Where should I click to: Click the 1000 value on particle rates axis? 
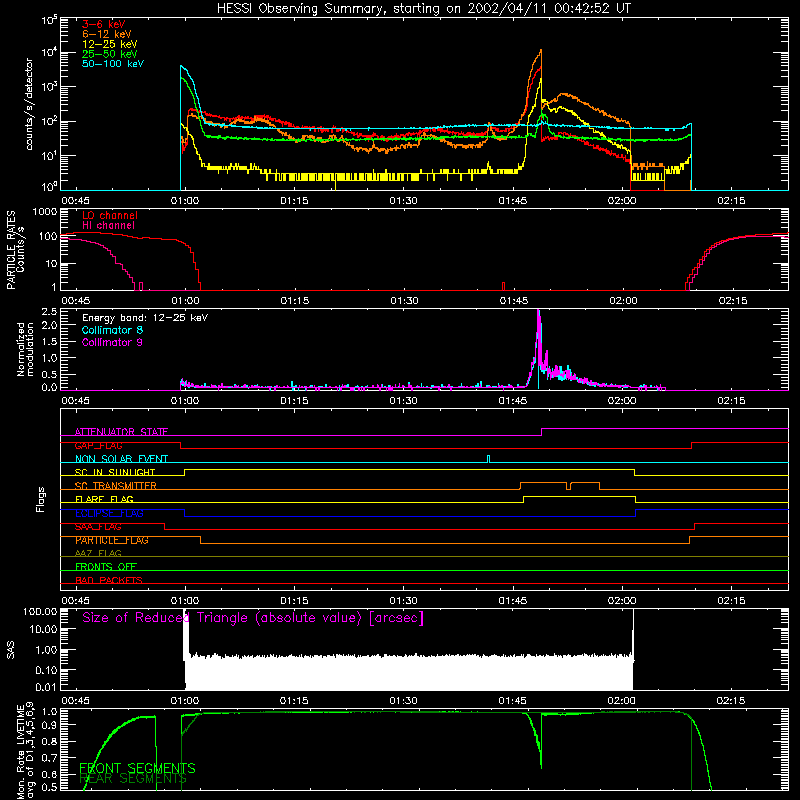45,212
